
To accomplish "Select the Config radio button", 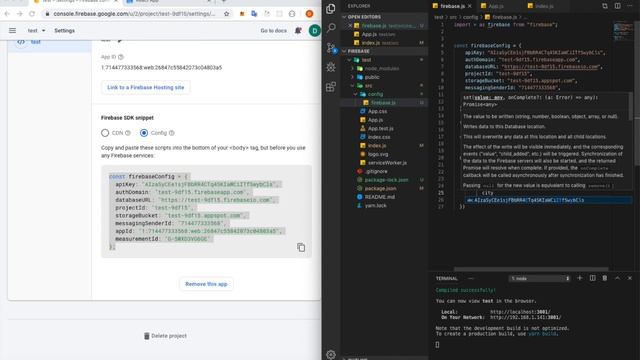I will click(x=144, y=133).
